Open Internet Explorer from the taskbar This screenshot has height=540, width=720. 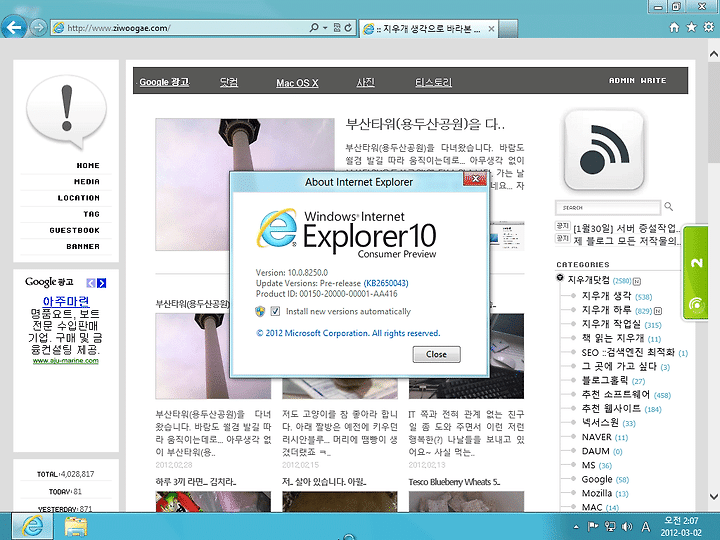[32, 526]
